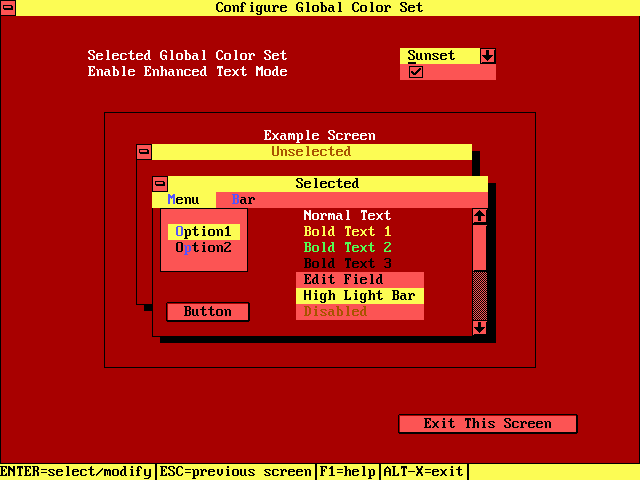Click the Exit This Screen button
Image resolution: width=640 pixels, height=480 pixels.
click(487, 424)
